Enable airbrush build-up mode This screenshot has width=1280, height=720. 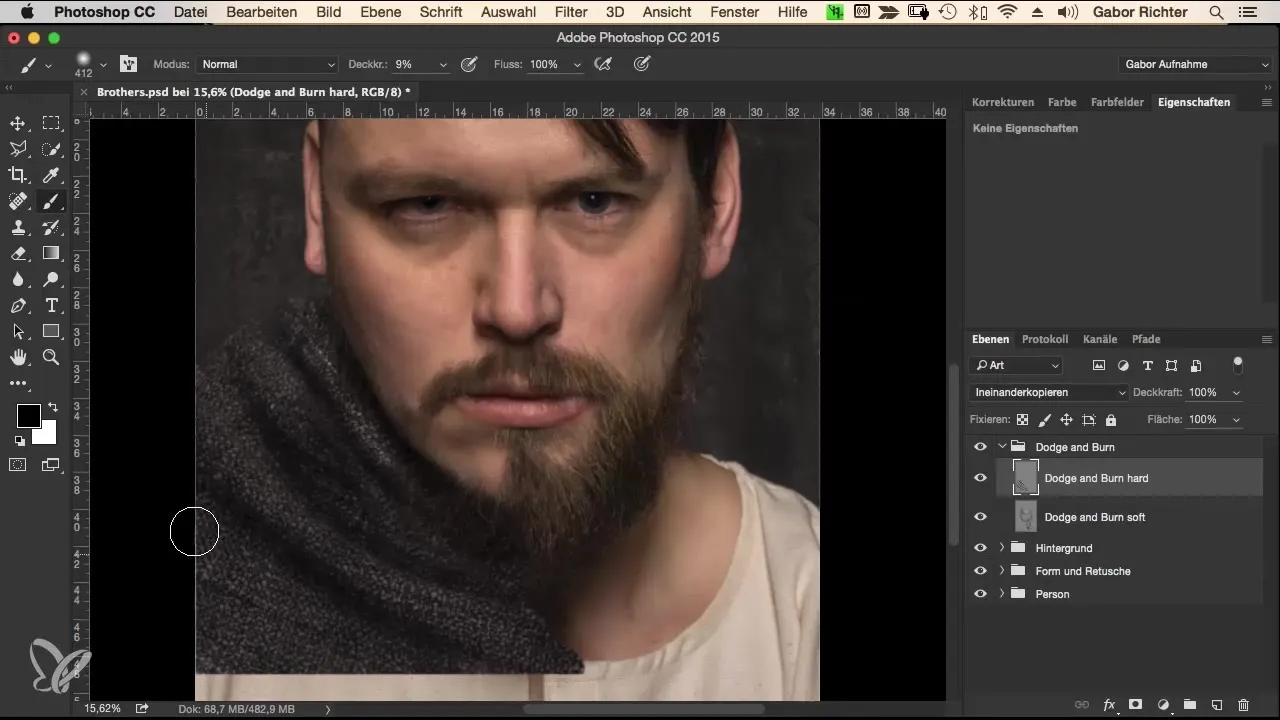(x=602, y=64)
